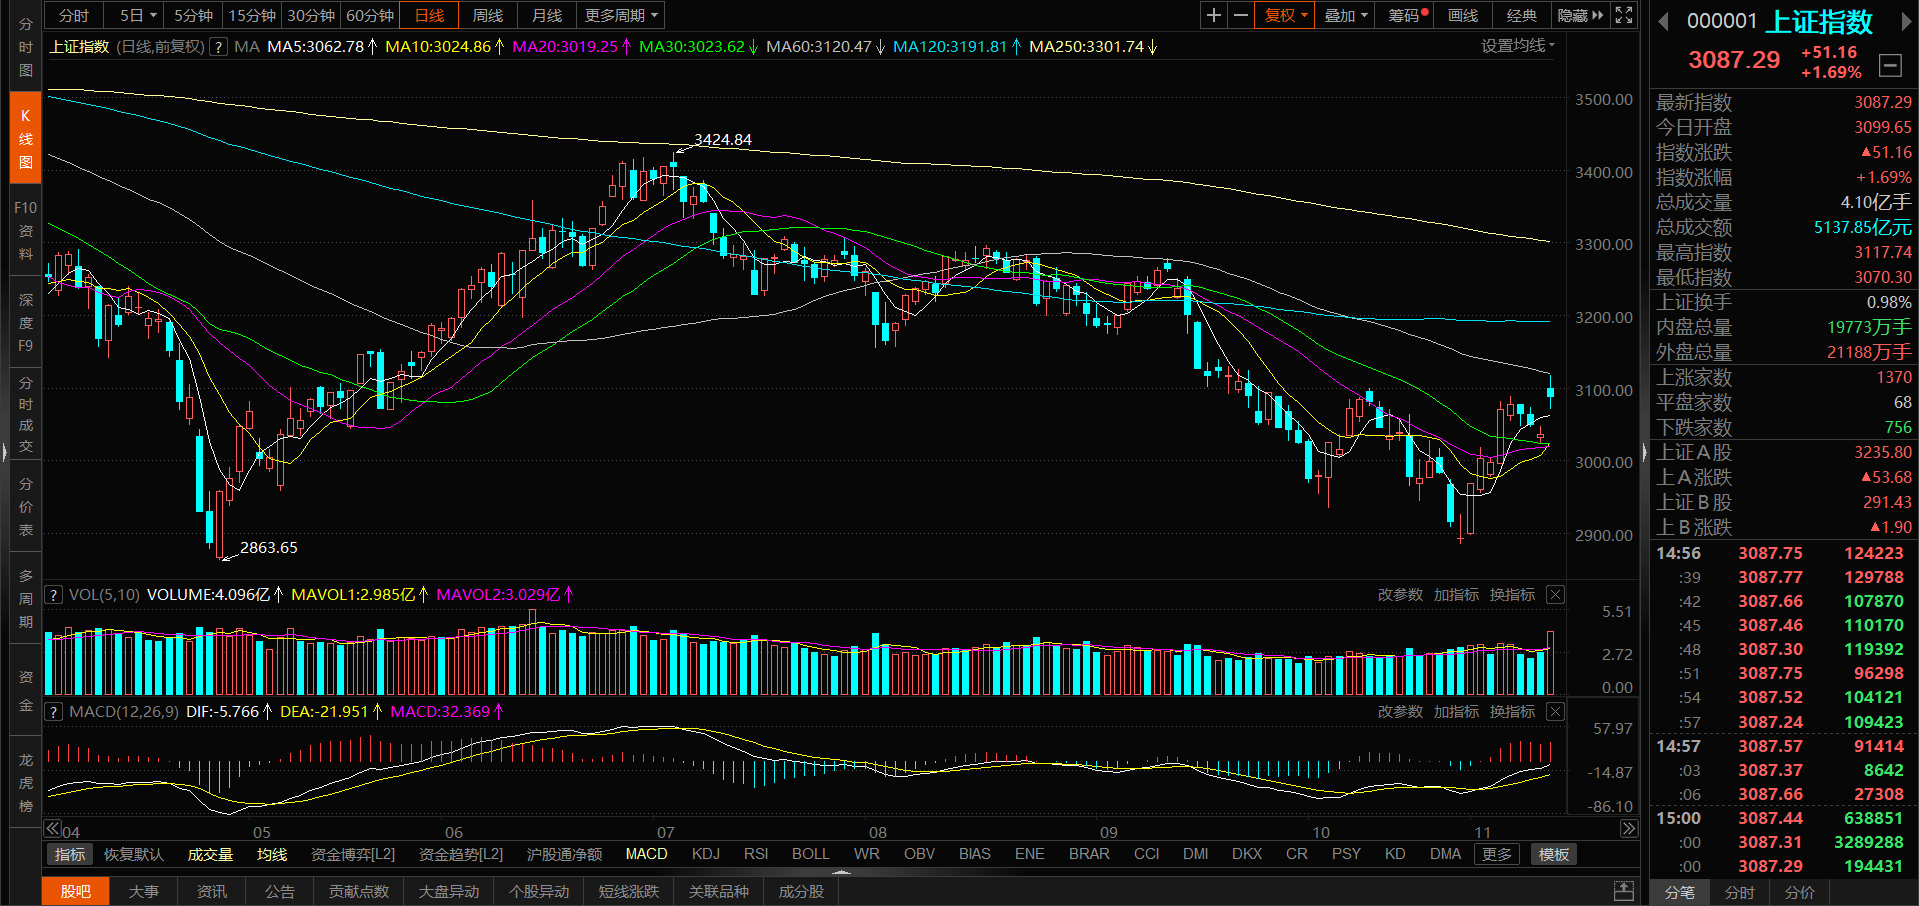This screenshot has width=1919, height=906.
Task: Close the VOL indicator panel
Action: coord(1555,595)
